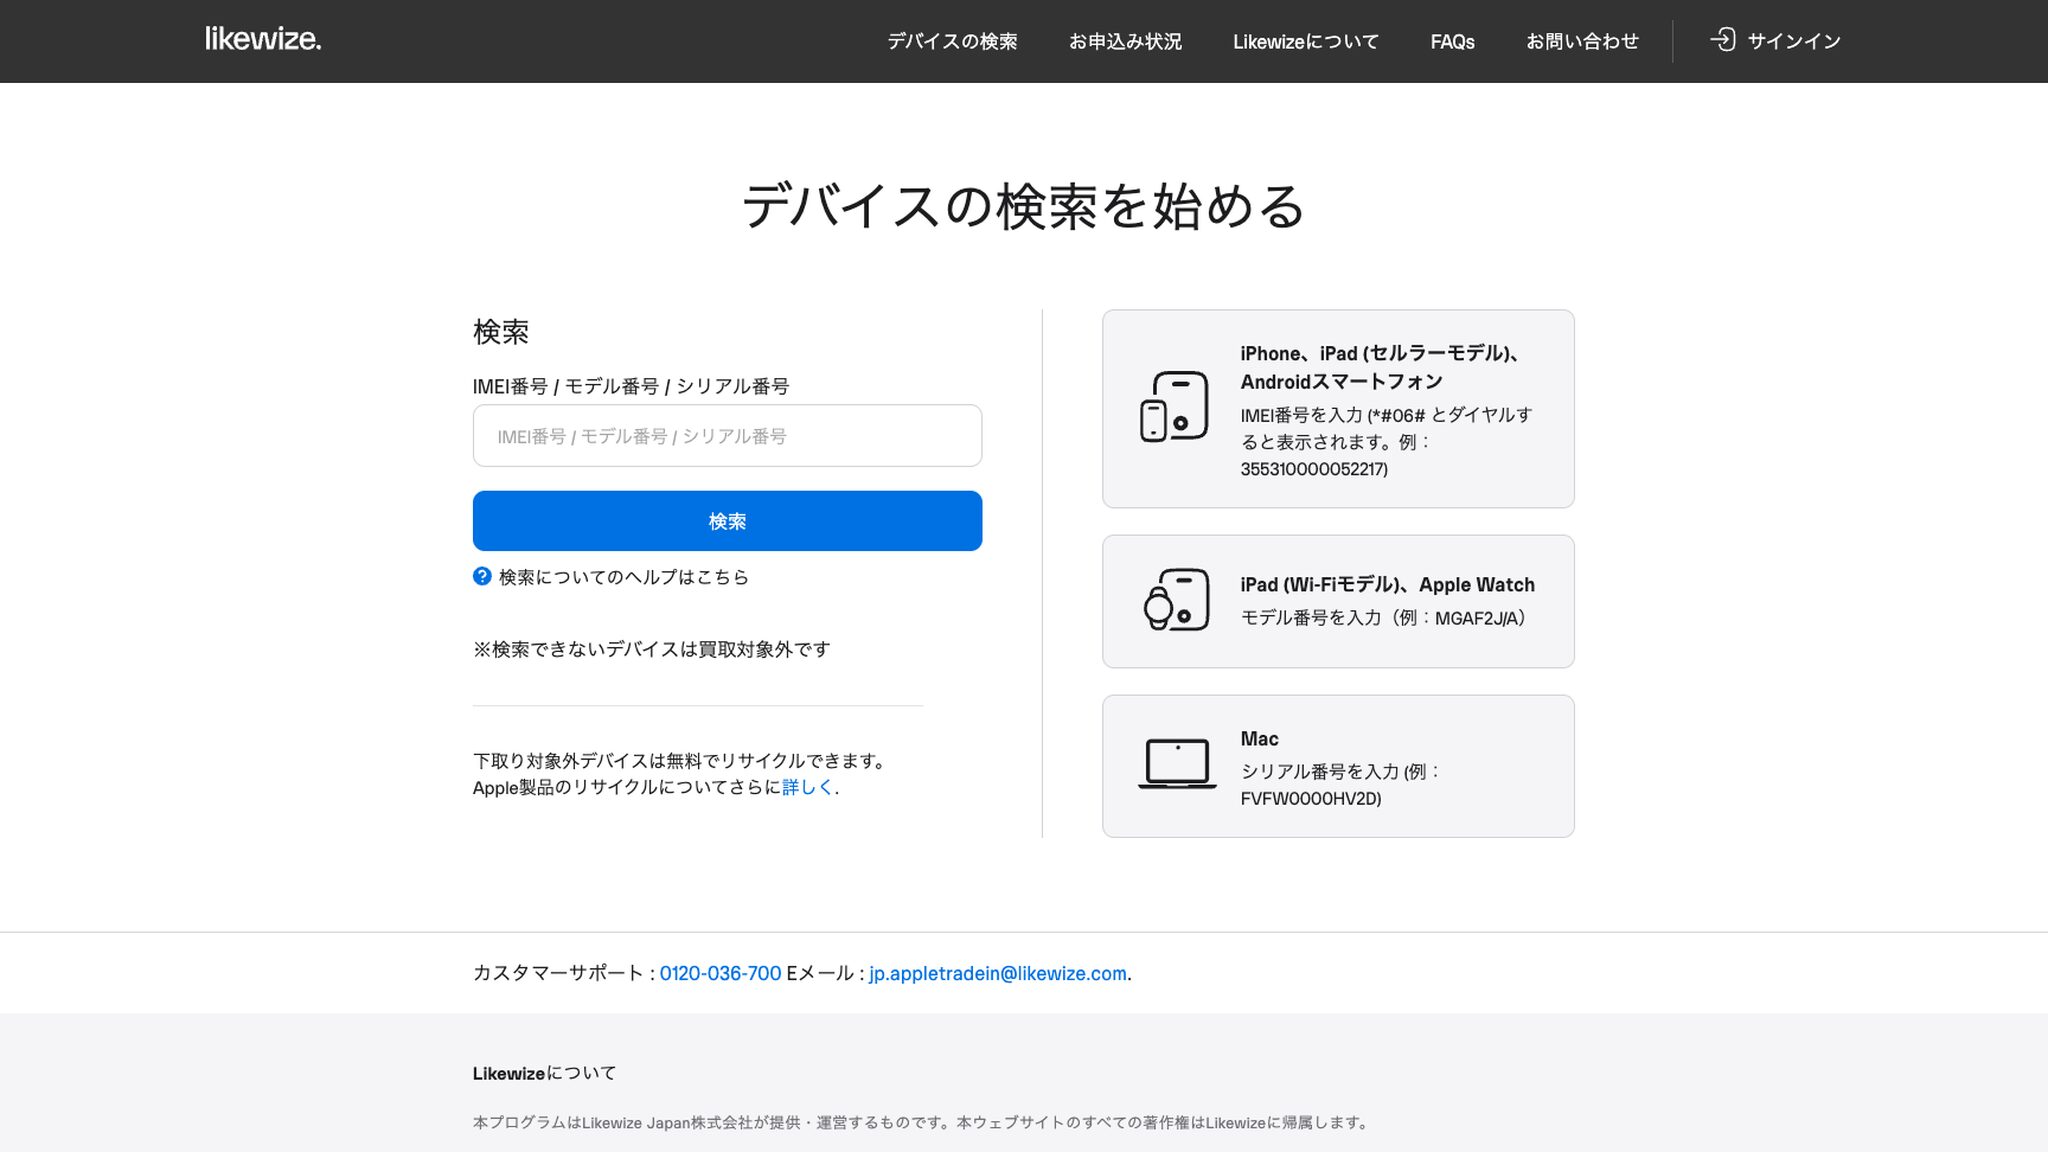
Task: Open お問い合わせ navigation item
Action: click(1582, 41)
